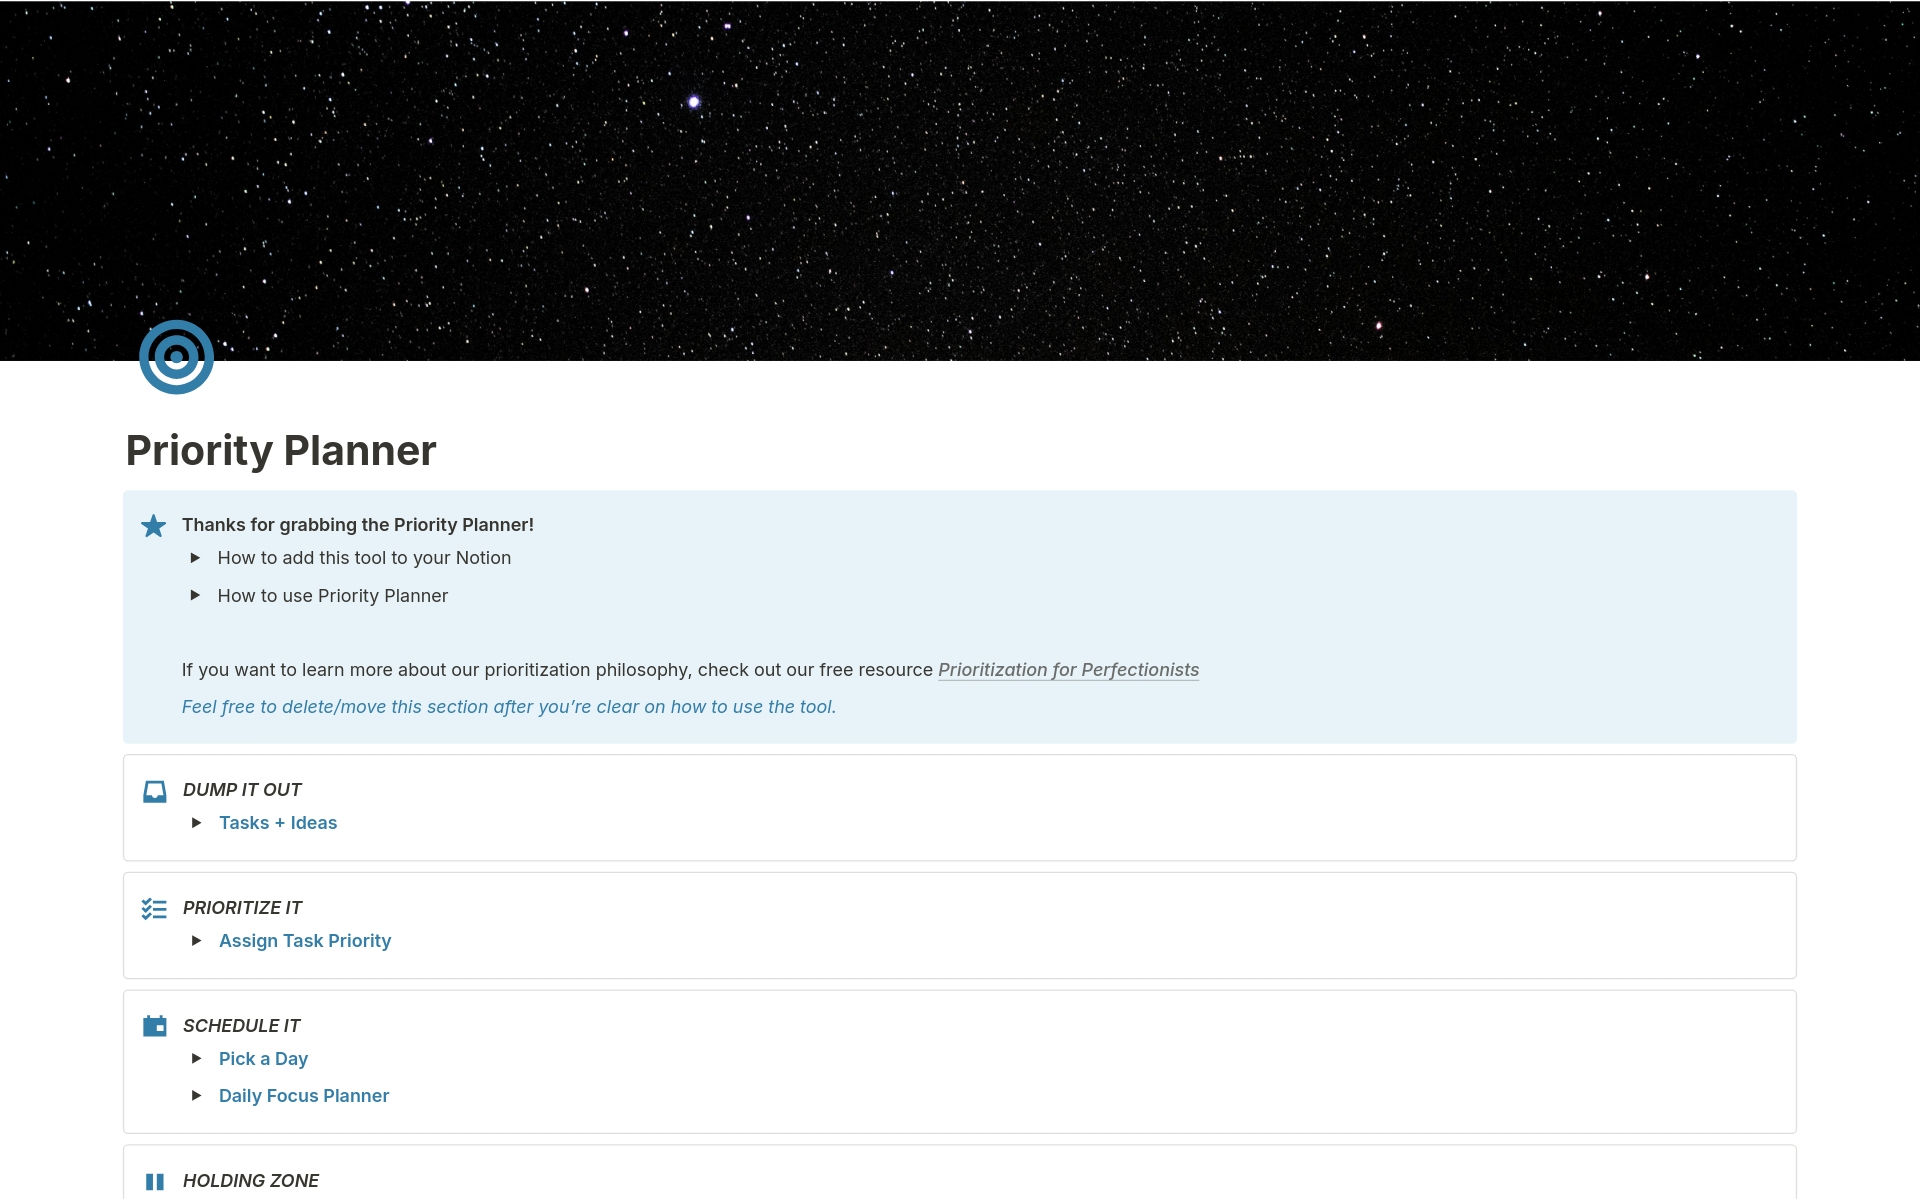Click the italic 'Feel free to delete/move this section' note

(x=509, y=707)
